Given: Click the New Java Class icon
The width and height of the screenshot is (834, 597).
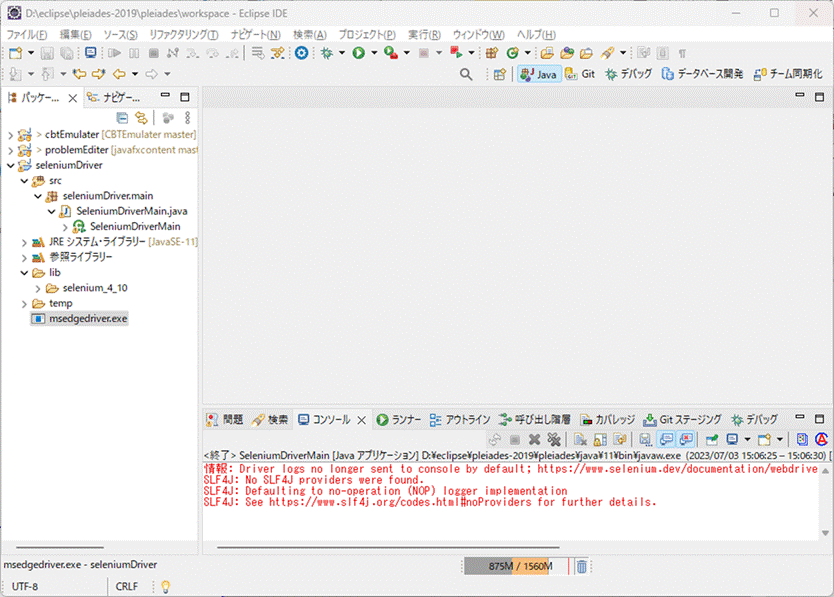Looking at the screenshot, I should 512,53.
